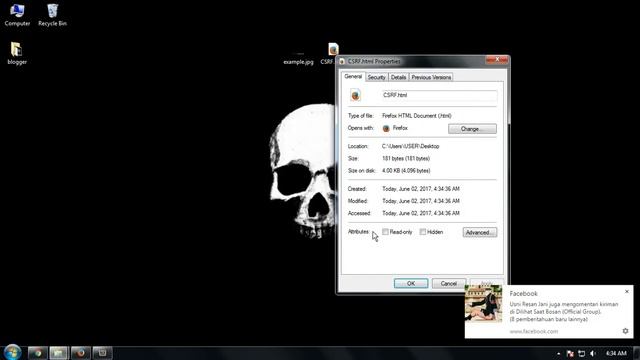640x360 pixels.
Task: Click the Cancel button
Action: (x=449, y=283)
